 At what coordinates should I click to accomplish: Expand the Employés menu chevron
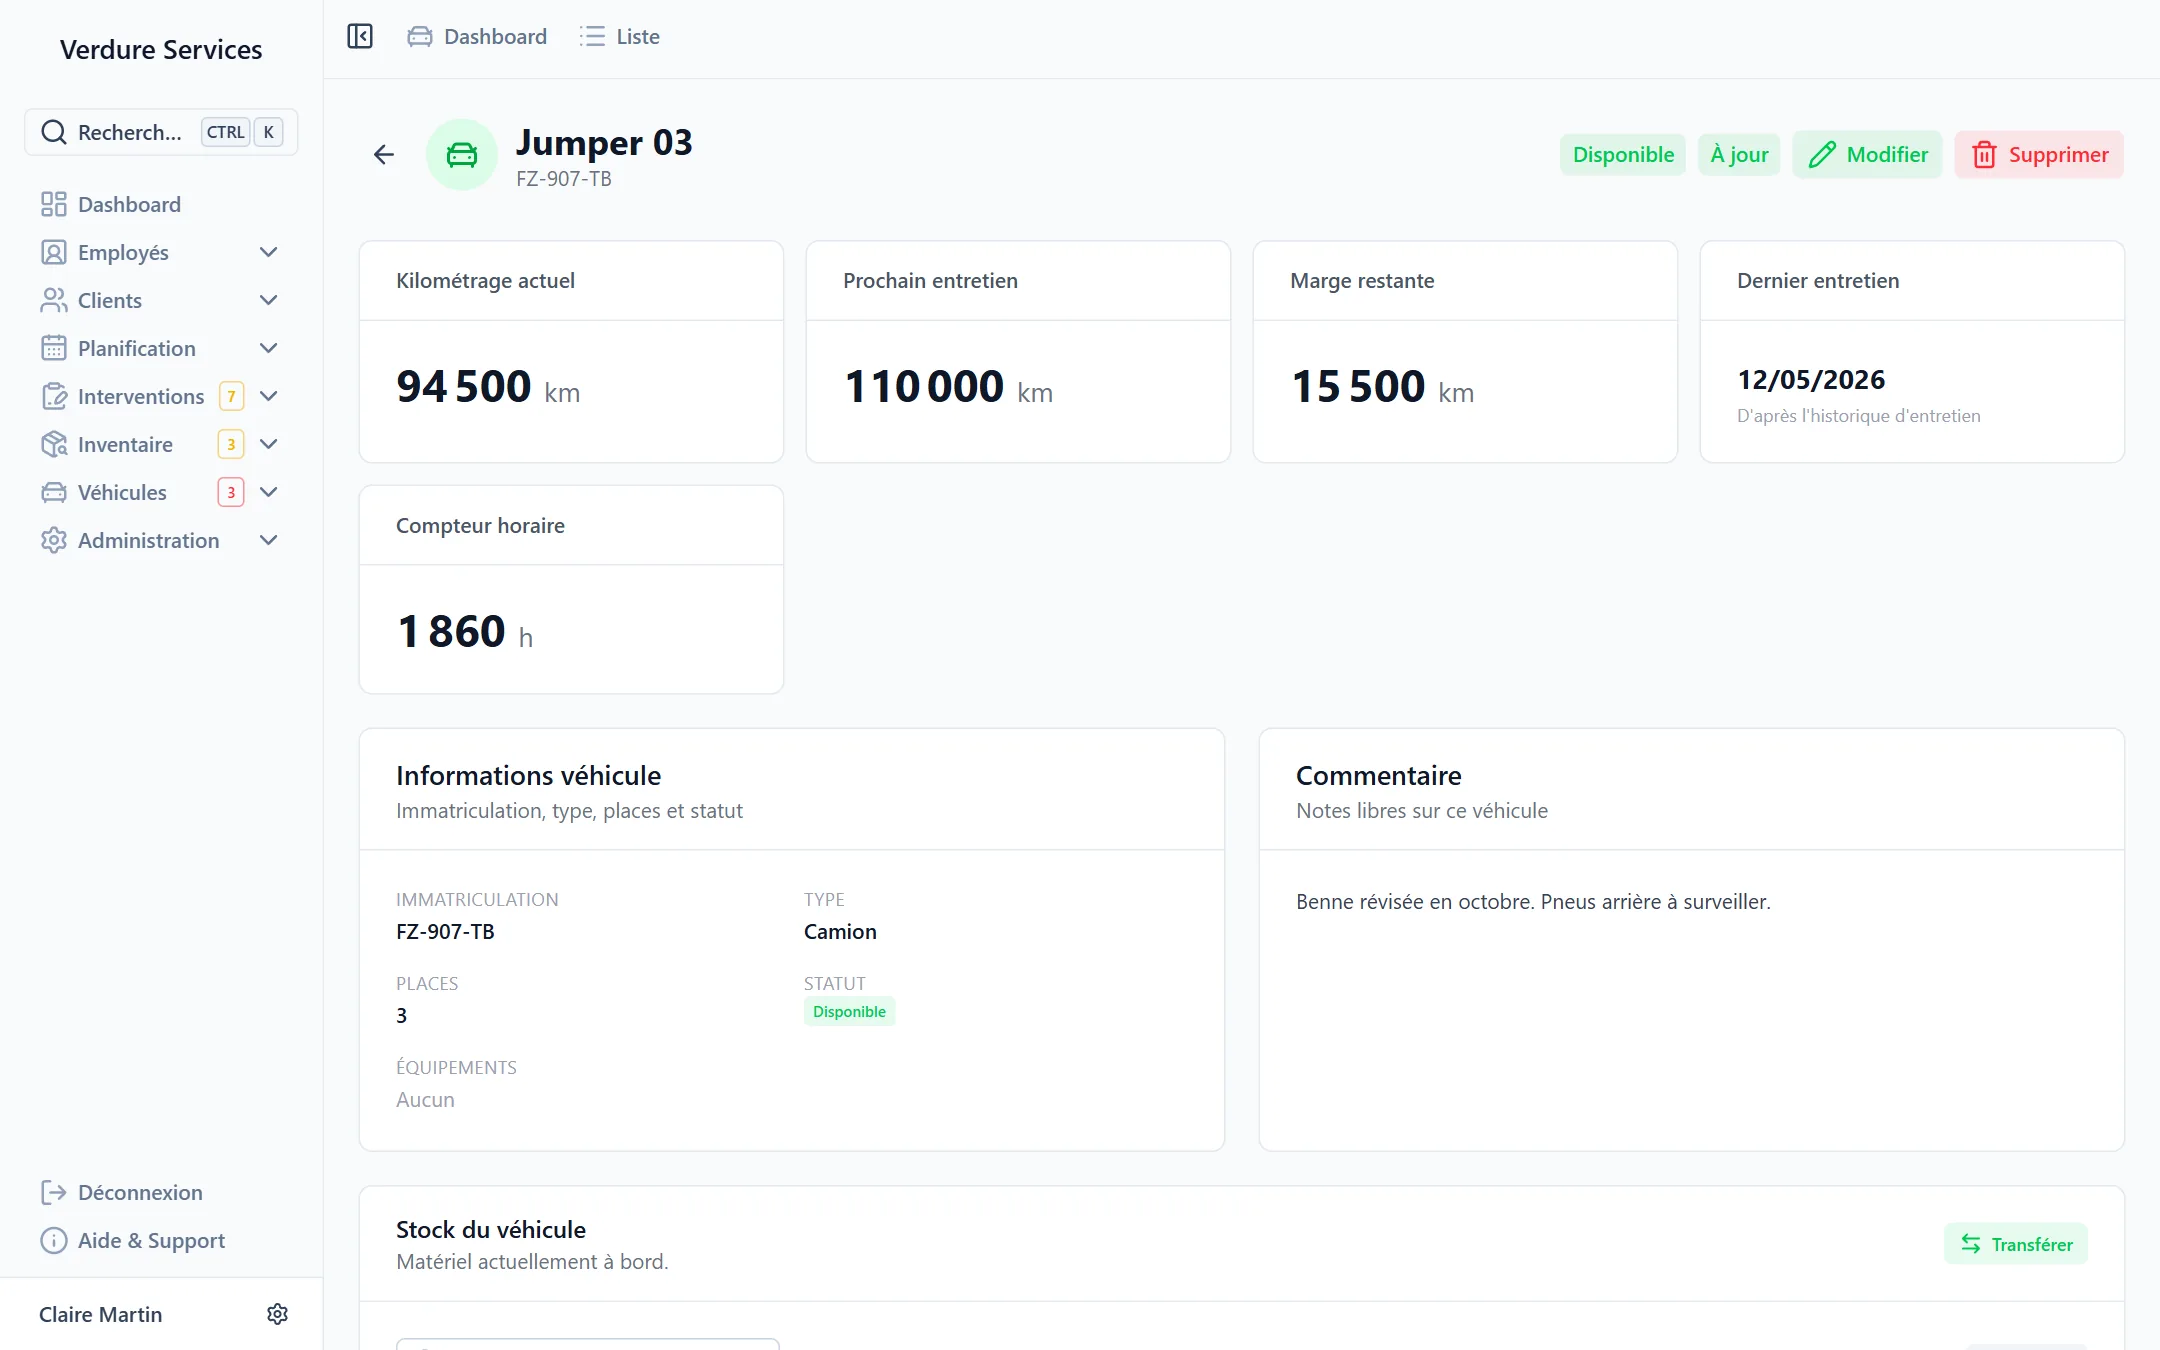268,252
